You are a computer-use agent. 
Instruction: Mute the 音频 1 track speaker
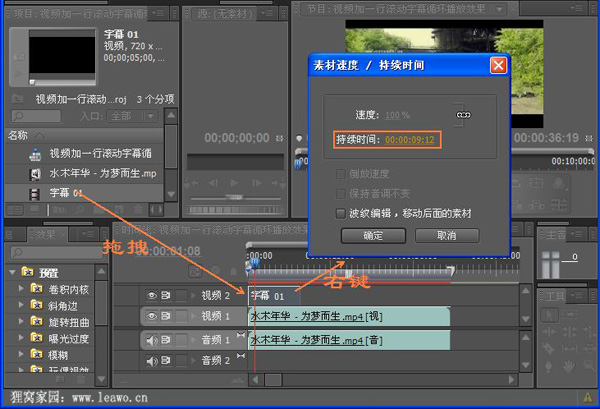coord(152,340)
